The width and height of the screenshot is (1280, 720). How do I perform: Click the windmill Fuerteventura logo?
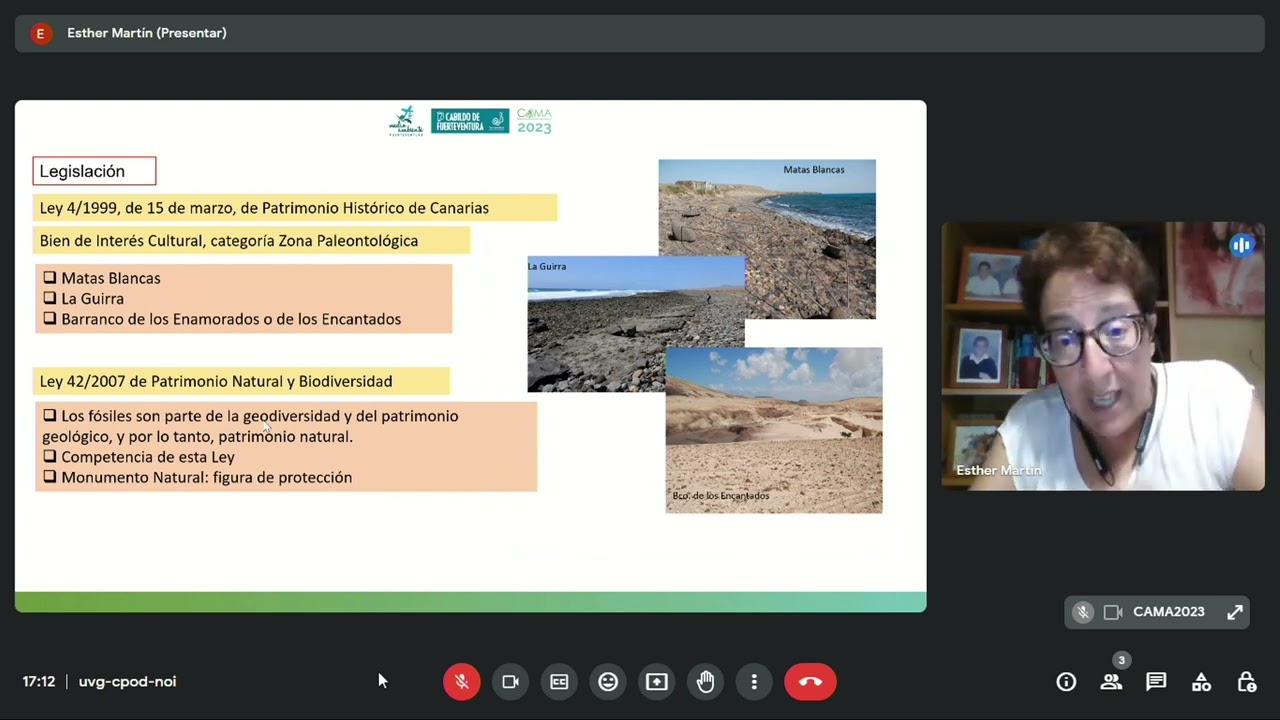pyautogui.click(x=405, y=121)
